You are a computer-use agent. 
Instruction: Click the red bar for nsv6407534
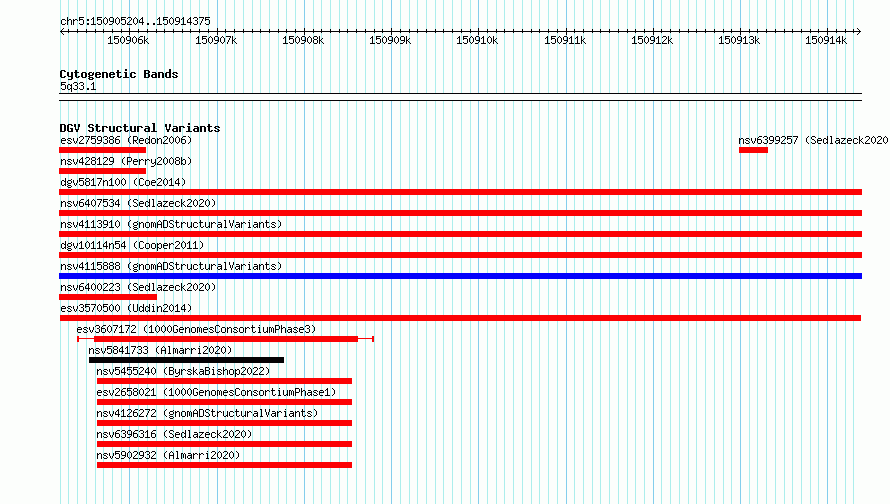coord(460,213)
